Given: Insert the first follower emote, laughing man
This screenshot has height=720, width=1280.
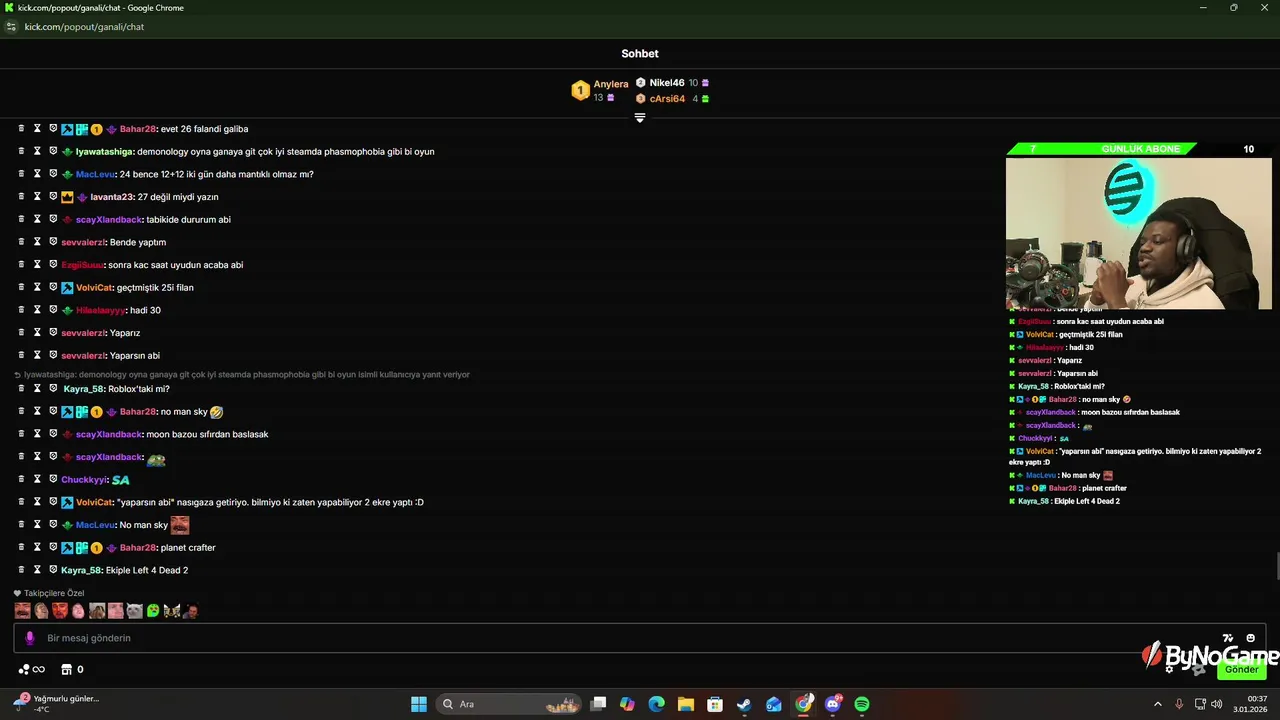Looking at the screenshot, I should 22,611.
